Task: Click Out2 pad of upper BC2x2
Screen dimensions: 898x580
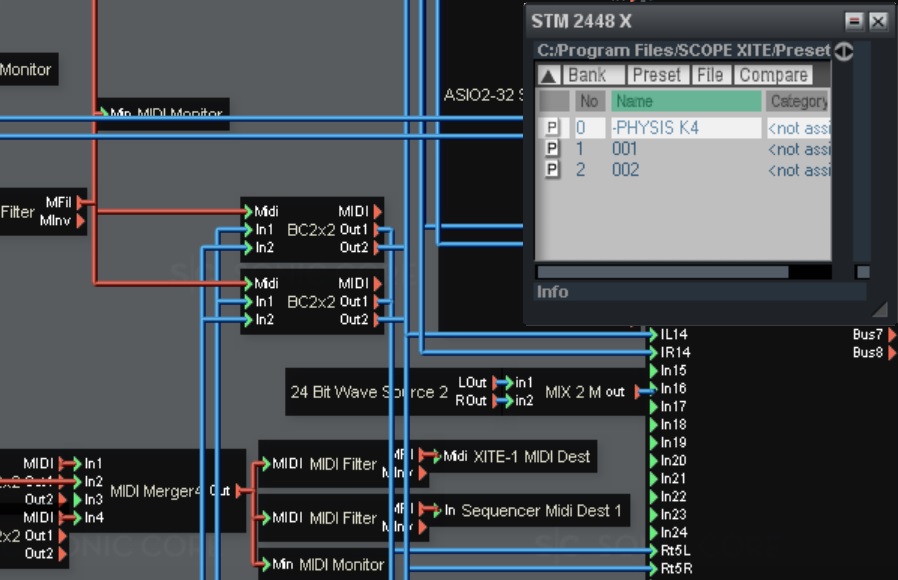Action: point(377,248)
